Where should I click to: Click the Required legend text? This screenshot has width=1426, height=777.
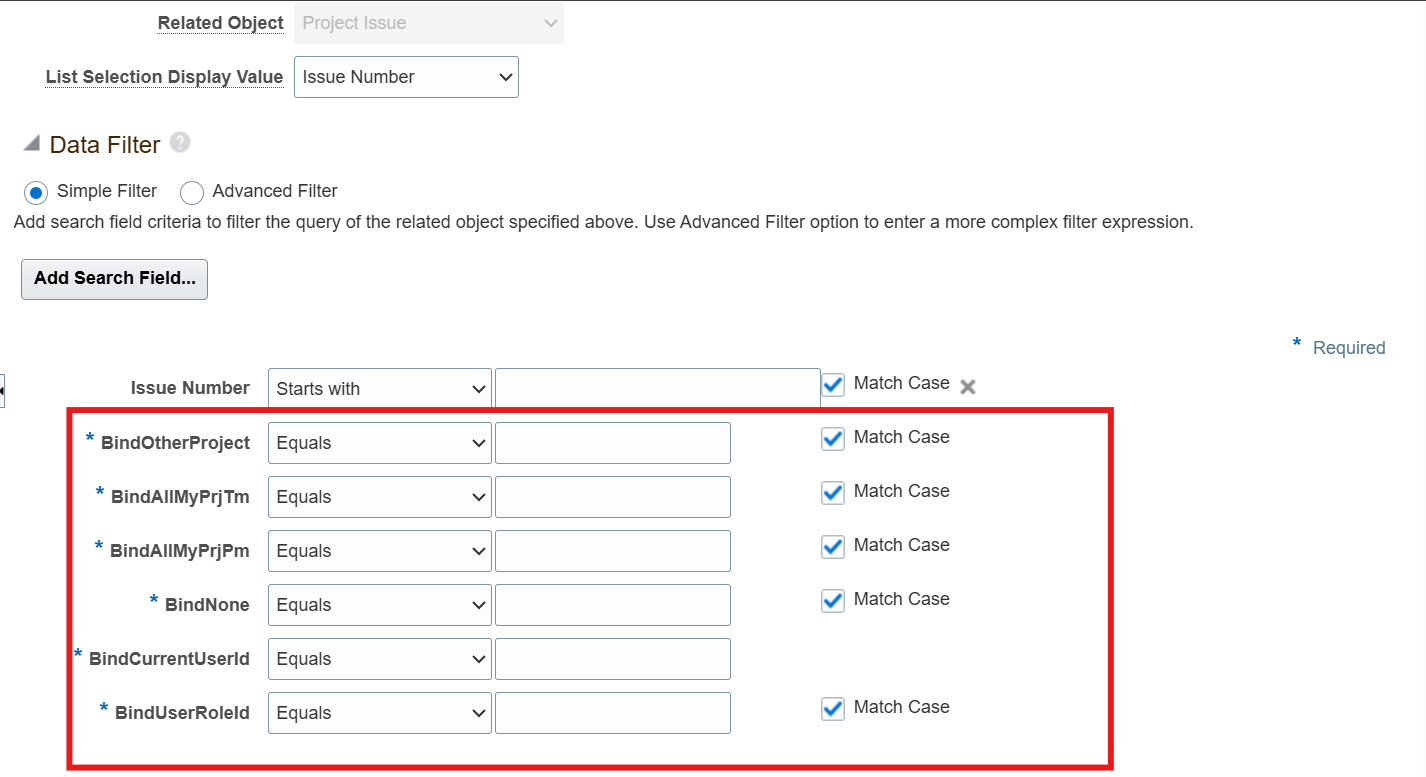(x=1349, y=348)
